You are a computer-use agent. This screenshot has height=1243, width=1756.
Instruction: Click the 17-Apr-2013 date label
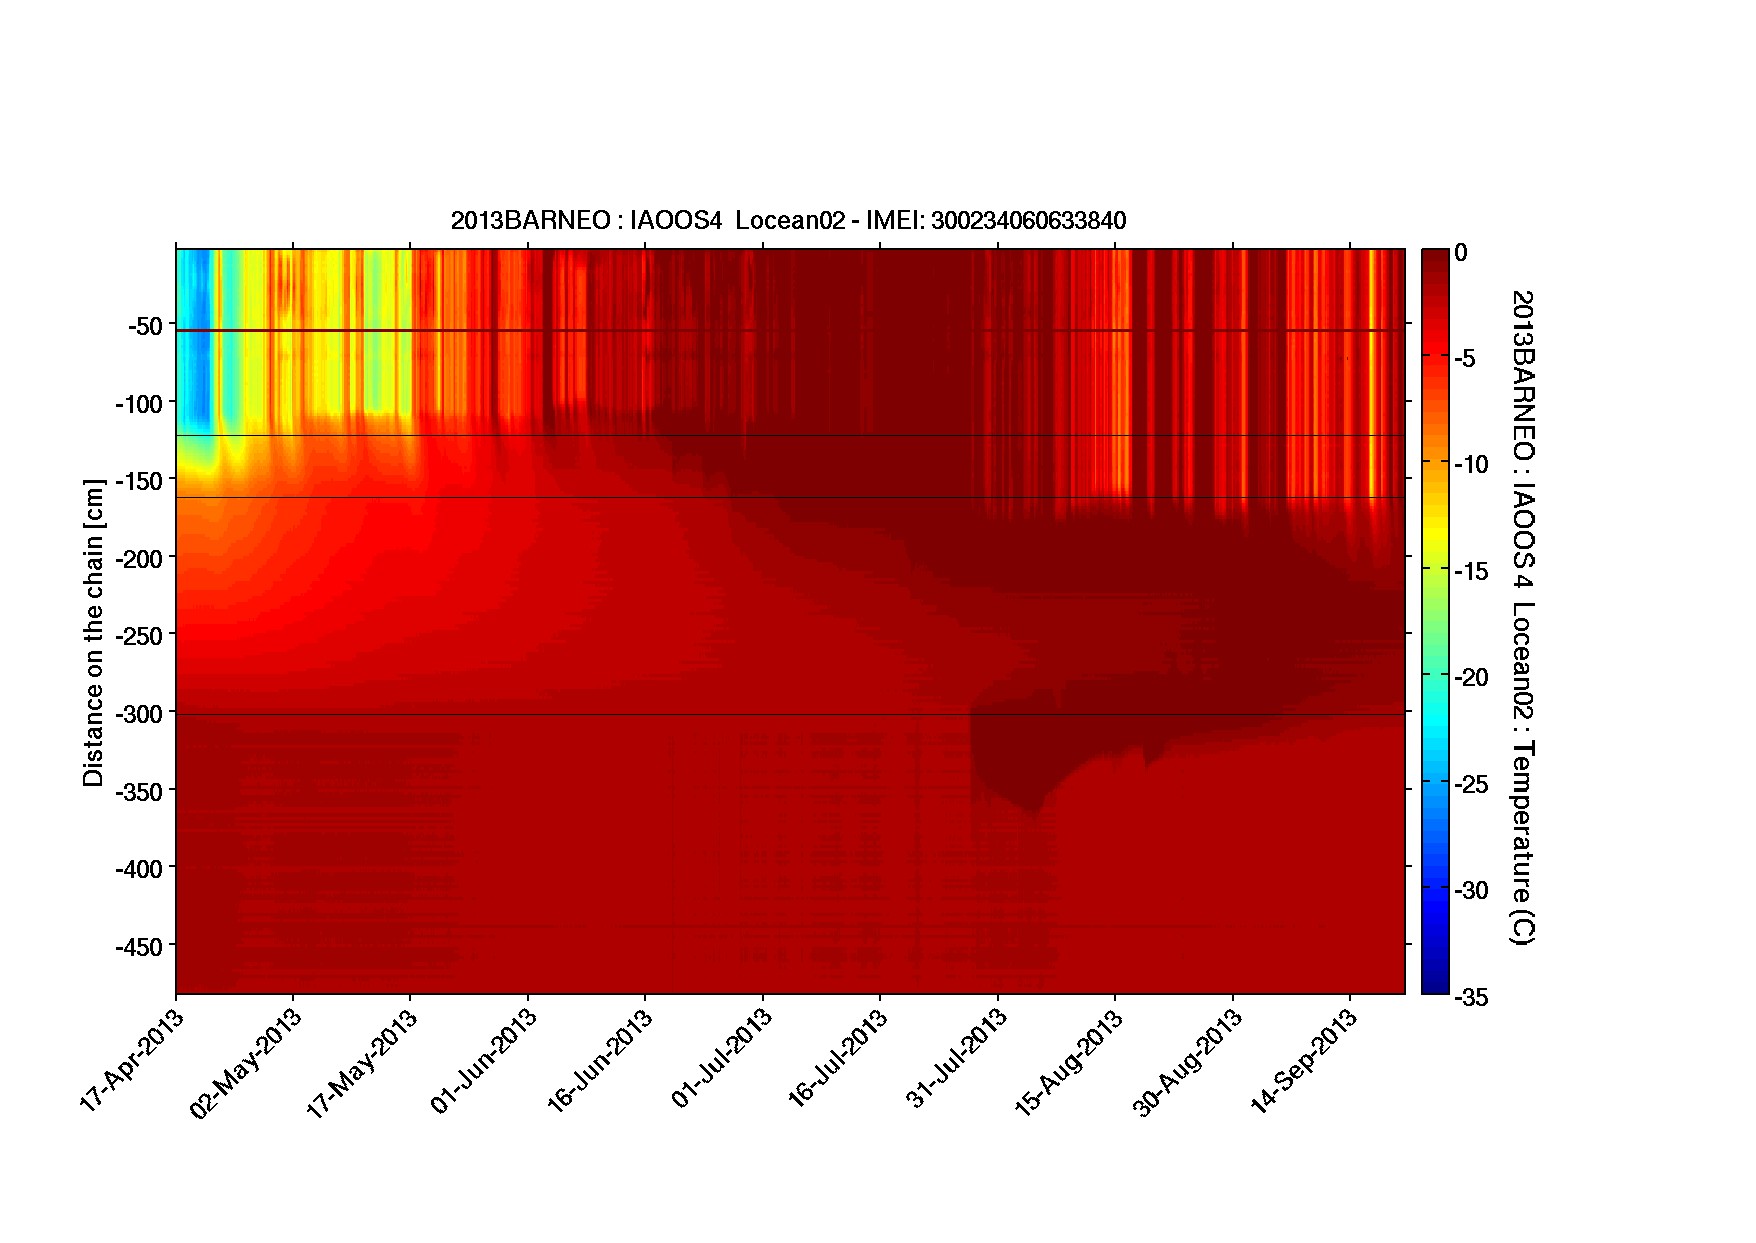[x=133, y=1060]
